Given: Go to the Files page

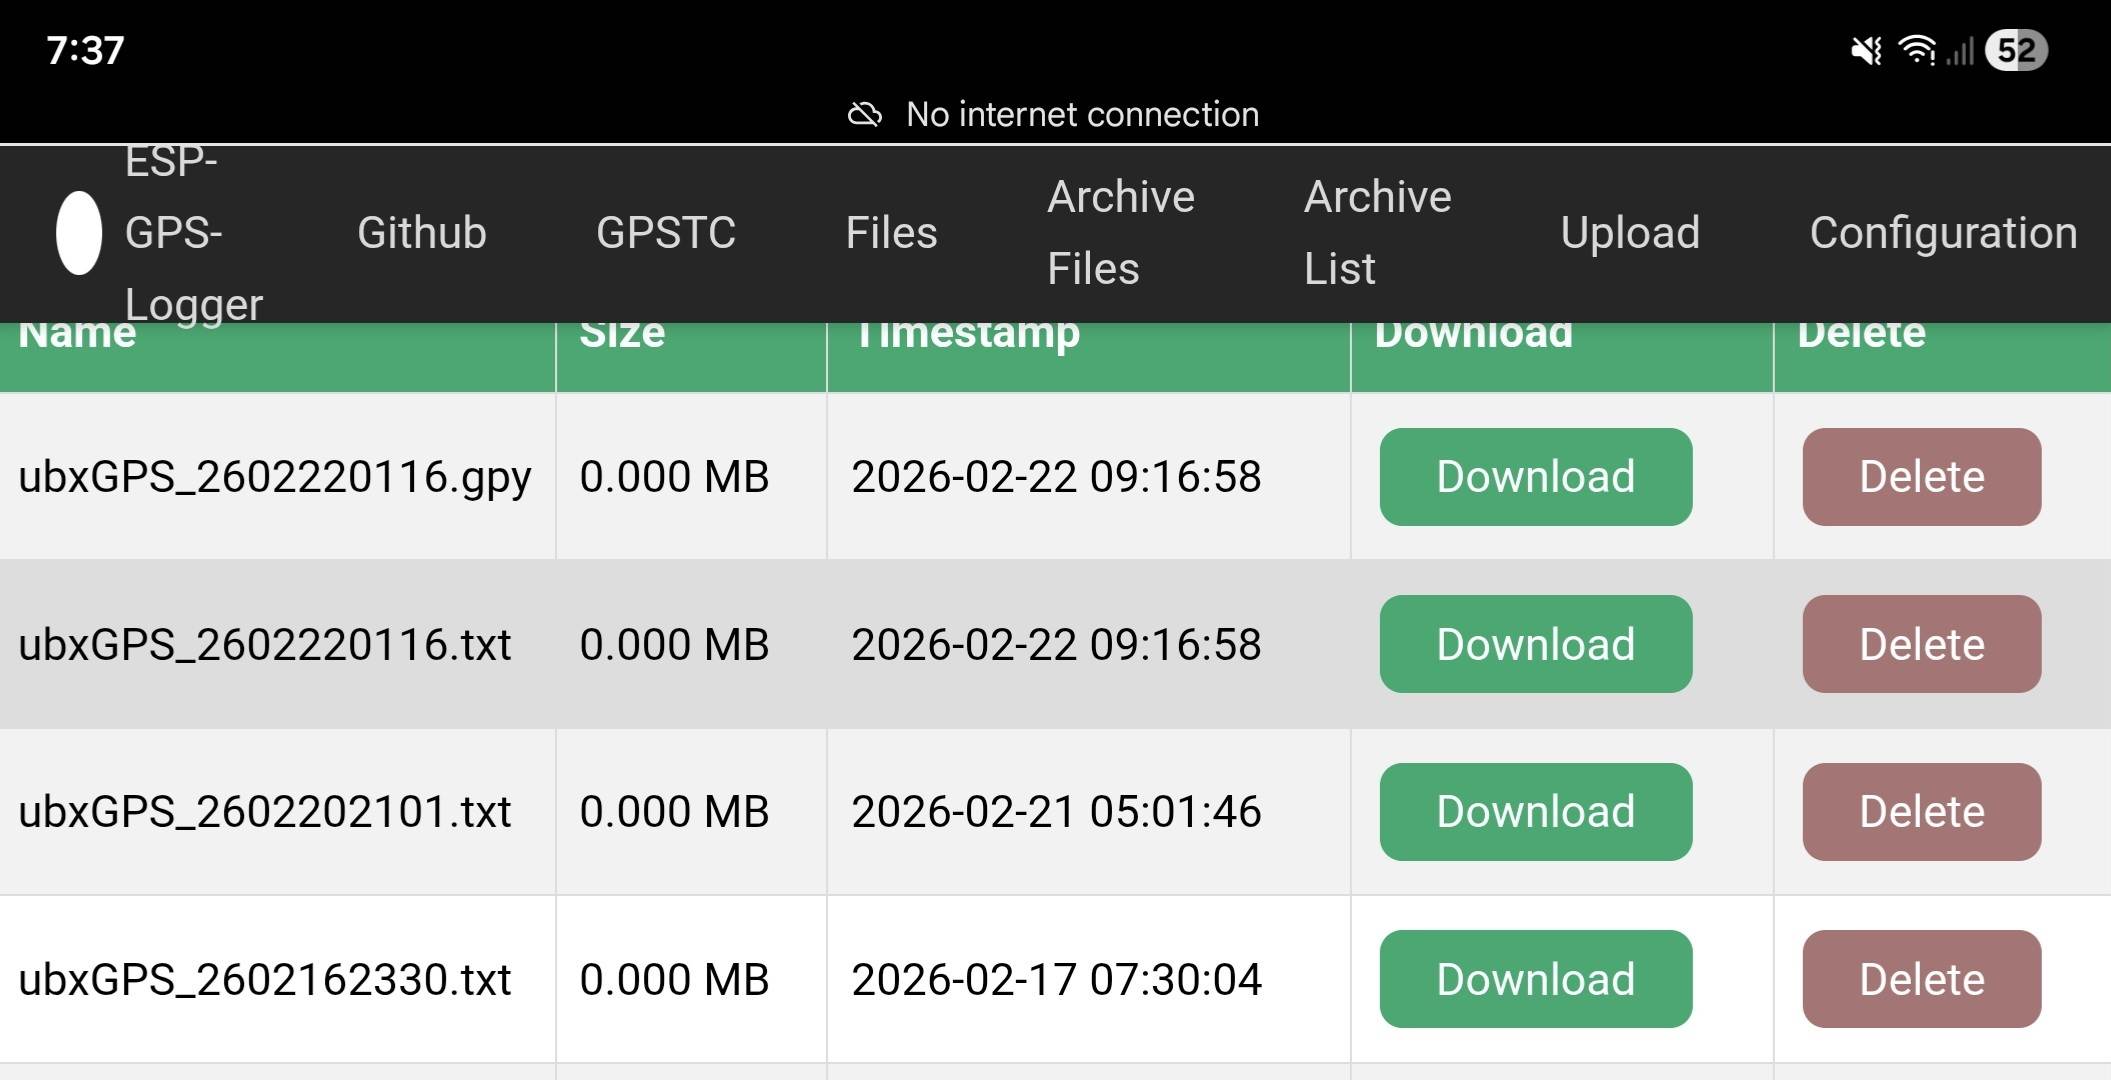Looking at the screenshot, I should [x=891, y=233].
